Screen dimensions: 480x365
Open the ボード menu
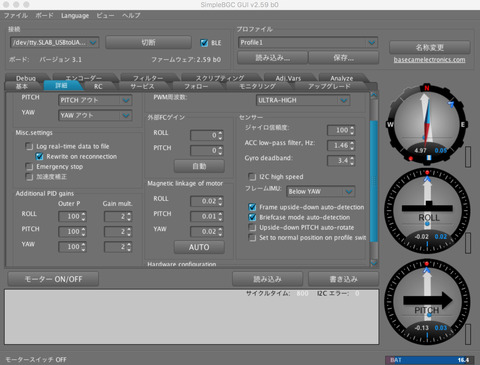44,16
